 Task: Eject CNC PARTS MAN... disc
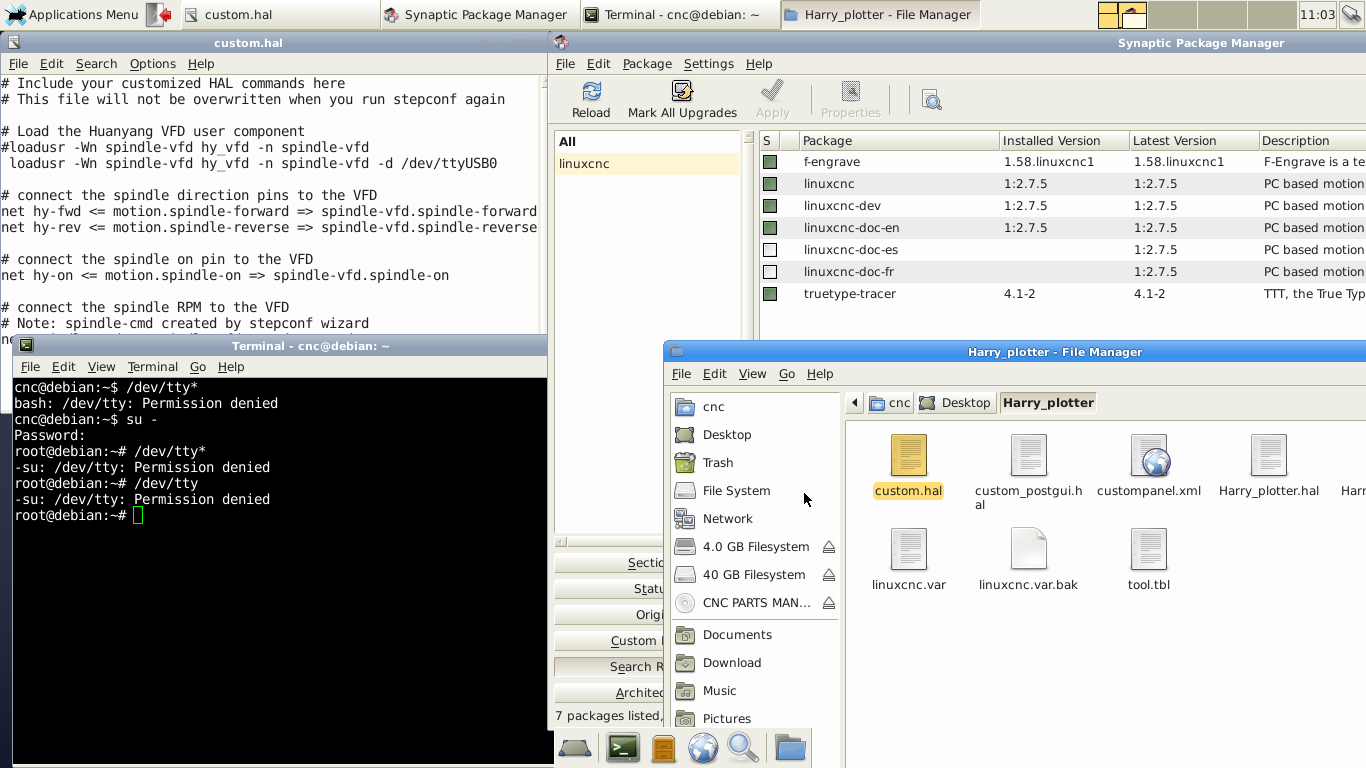(x=828, y=603)
